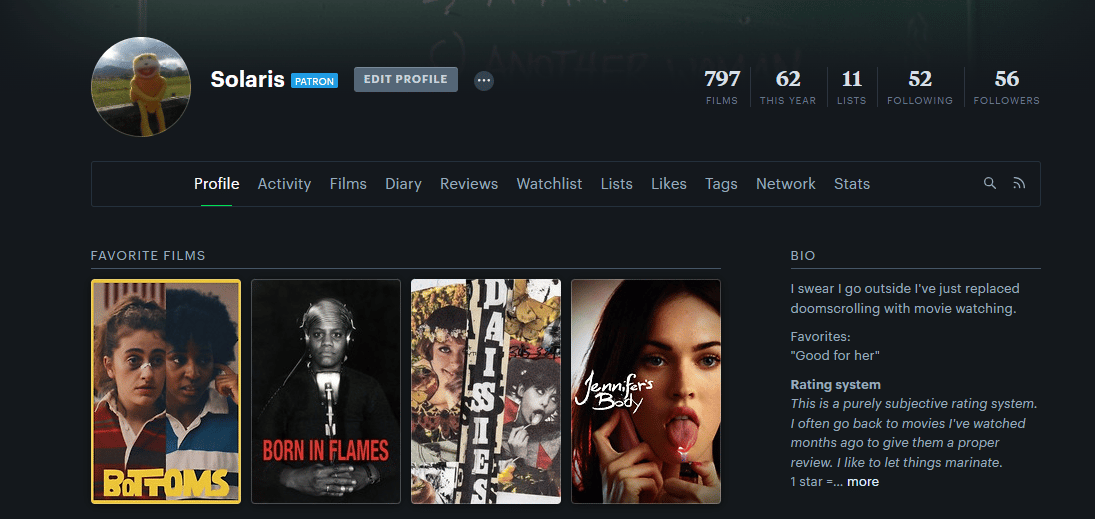1095x519 pixels.
Task: Open the three-dots profile options menu
Action: pyautogui.click(x=484, y=81)
